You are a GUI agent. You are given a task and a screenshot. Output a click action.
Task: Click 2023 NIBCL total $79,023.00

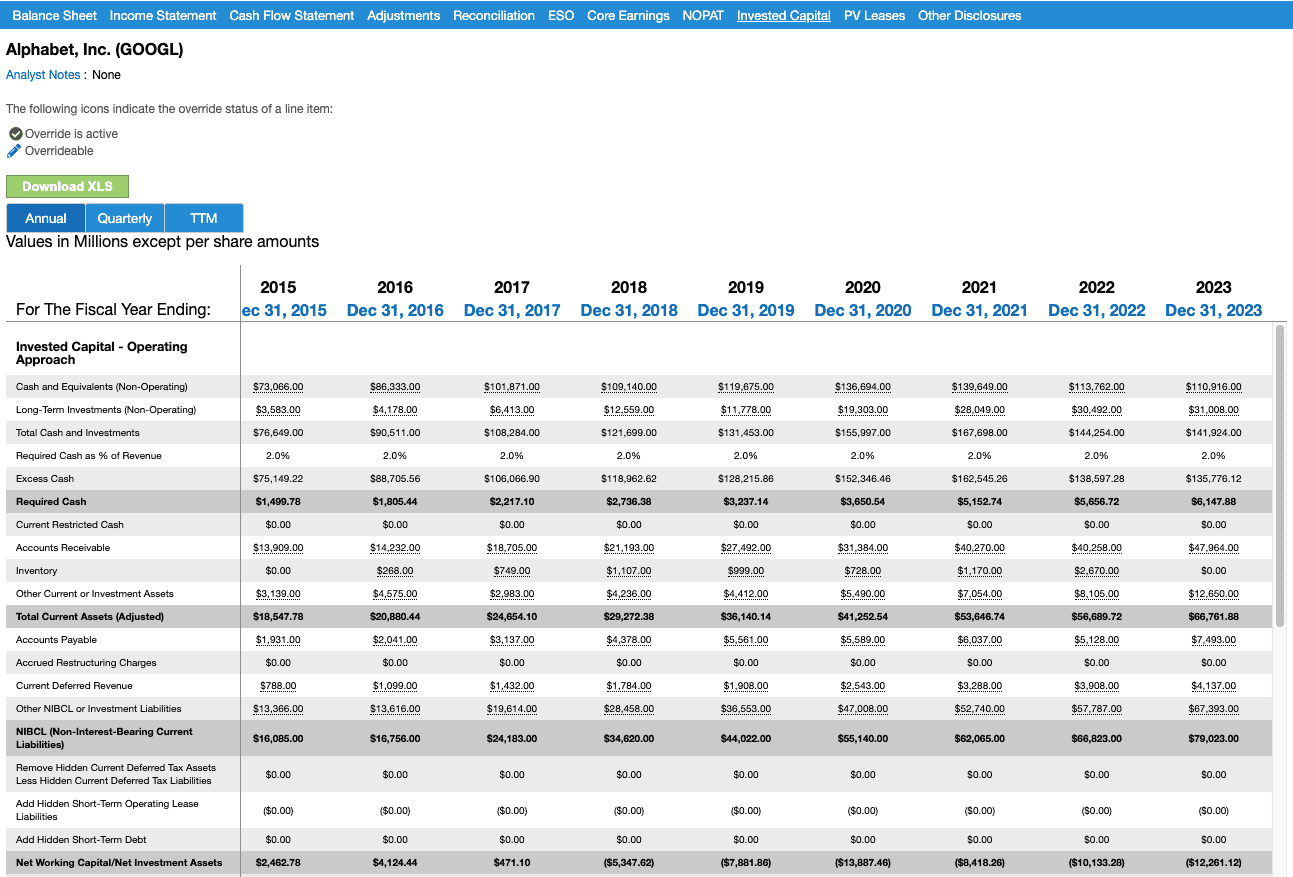coord(1214,739)
